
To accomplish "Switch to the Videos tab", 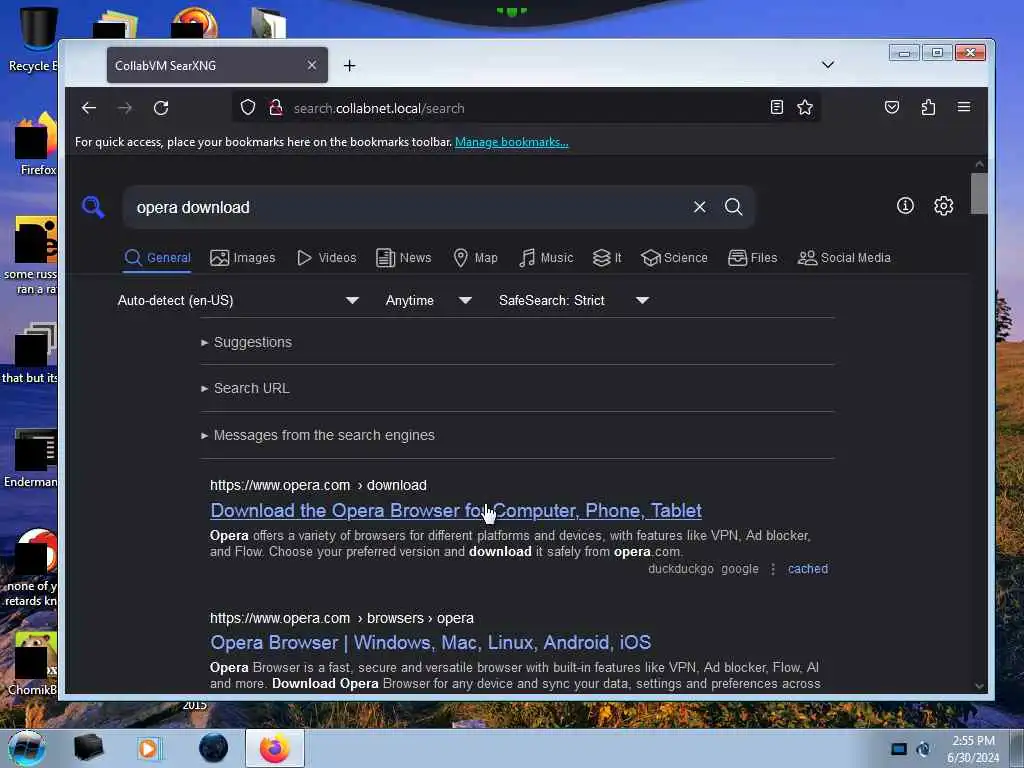I will pos(327,258).
